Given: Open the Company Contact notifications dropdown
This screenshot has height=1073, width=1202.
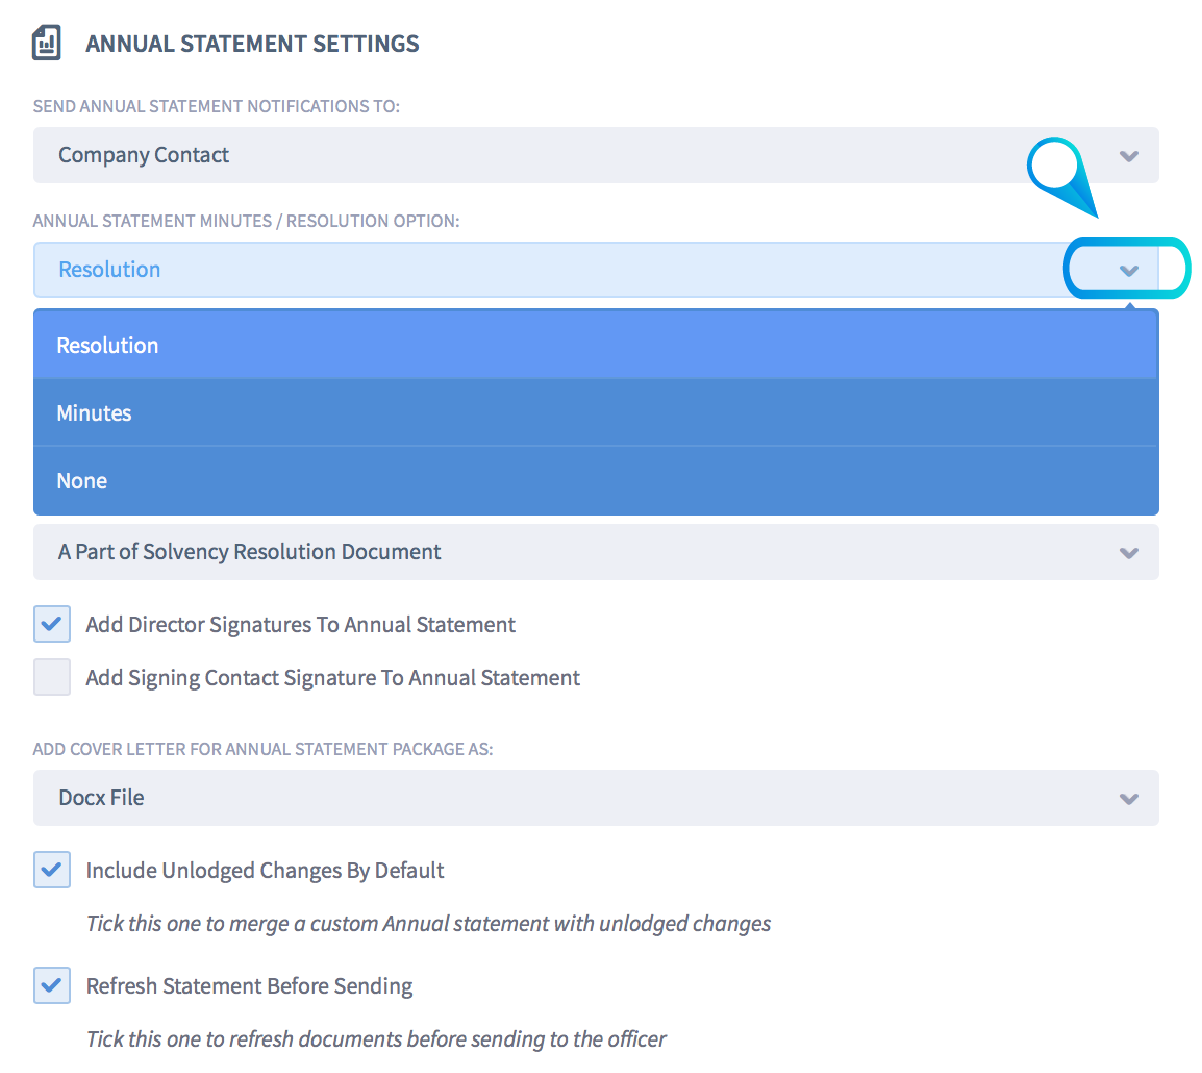Looking at the screenshot, I should pos(580,155).
